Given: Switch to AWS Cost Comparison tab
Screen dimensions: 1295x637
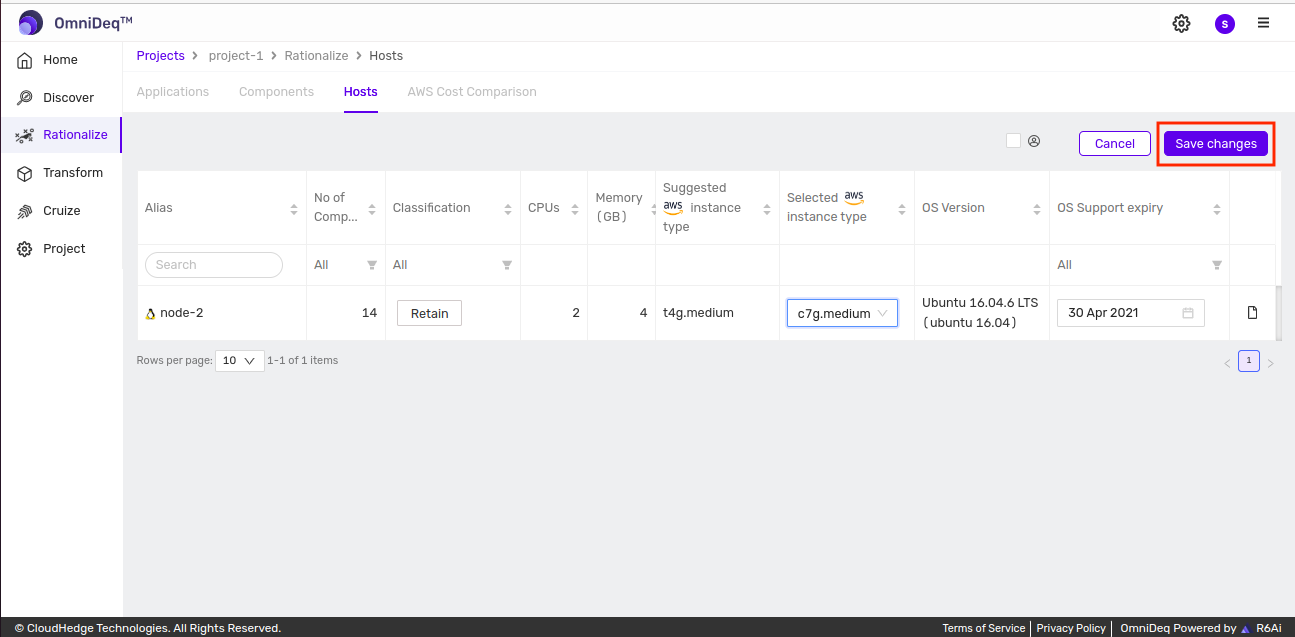Looking at the screenshot, I should point(472,92).
